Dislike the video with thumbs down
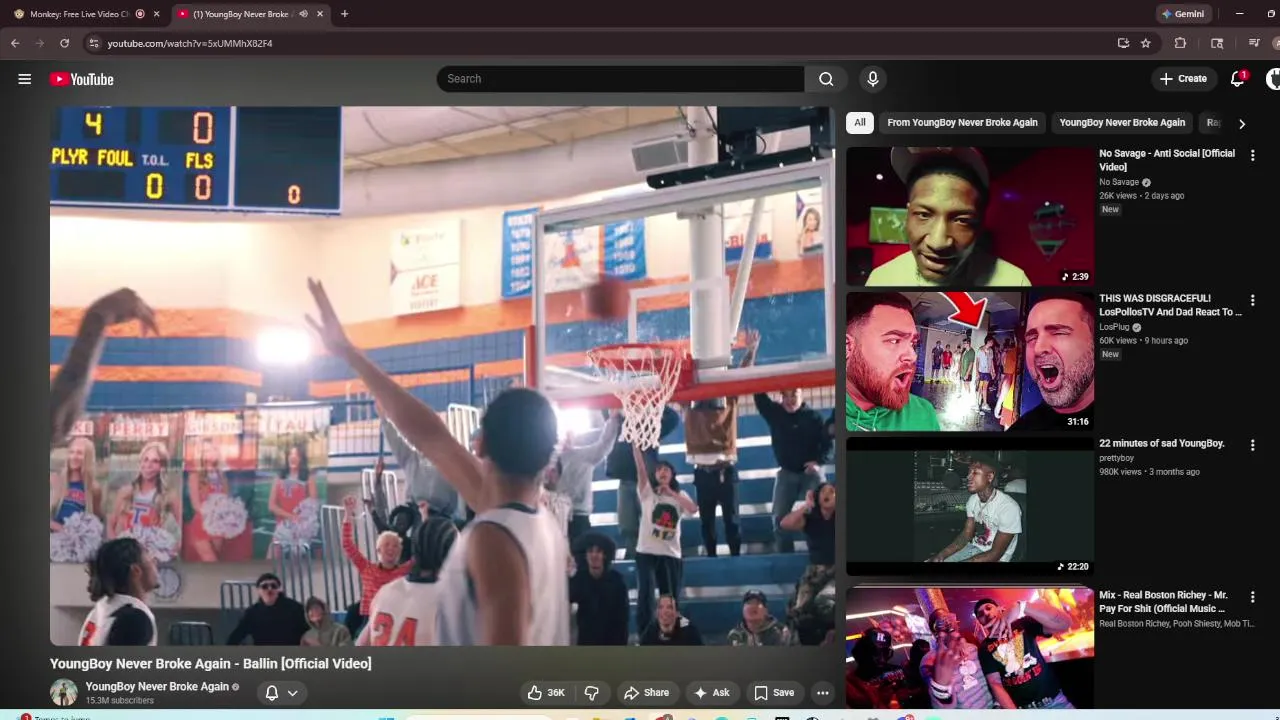The width and height of the screenshot is (1280, 720). click(x=591, y=692)
